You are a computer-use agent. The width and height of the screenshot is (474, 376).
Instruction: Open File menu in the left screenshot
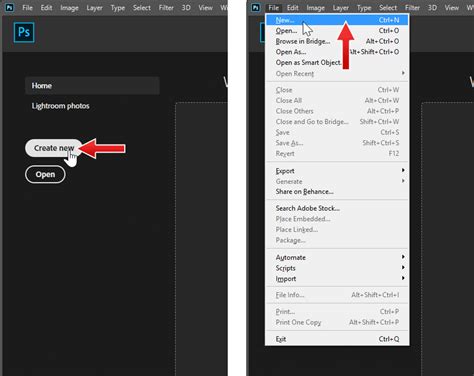tap(27, 7)
